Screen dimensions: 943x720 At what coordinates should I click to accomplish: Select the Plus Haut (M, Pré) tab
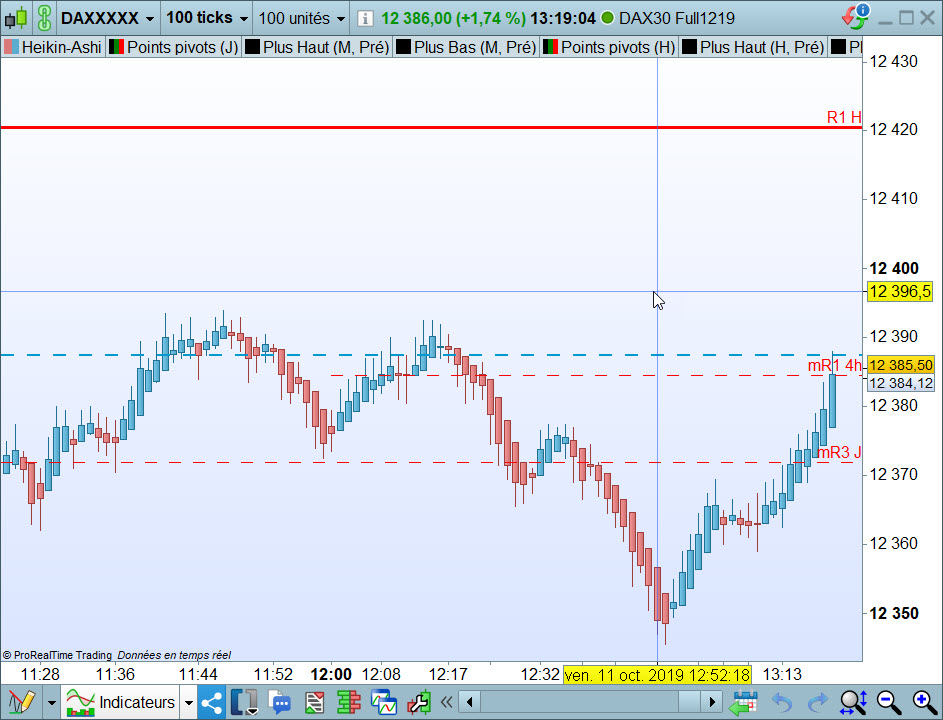point(318,47)
